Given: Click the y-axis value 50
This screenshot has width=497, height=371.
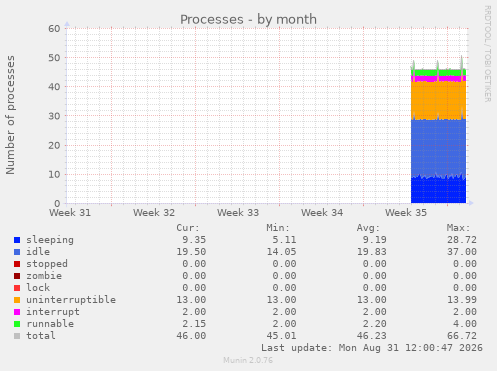Looking at the screenshot, I should pos(54,58).
